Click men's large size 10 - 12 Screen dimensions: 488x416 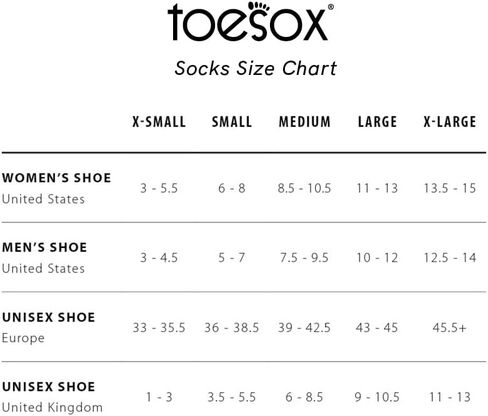point(377,258)
